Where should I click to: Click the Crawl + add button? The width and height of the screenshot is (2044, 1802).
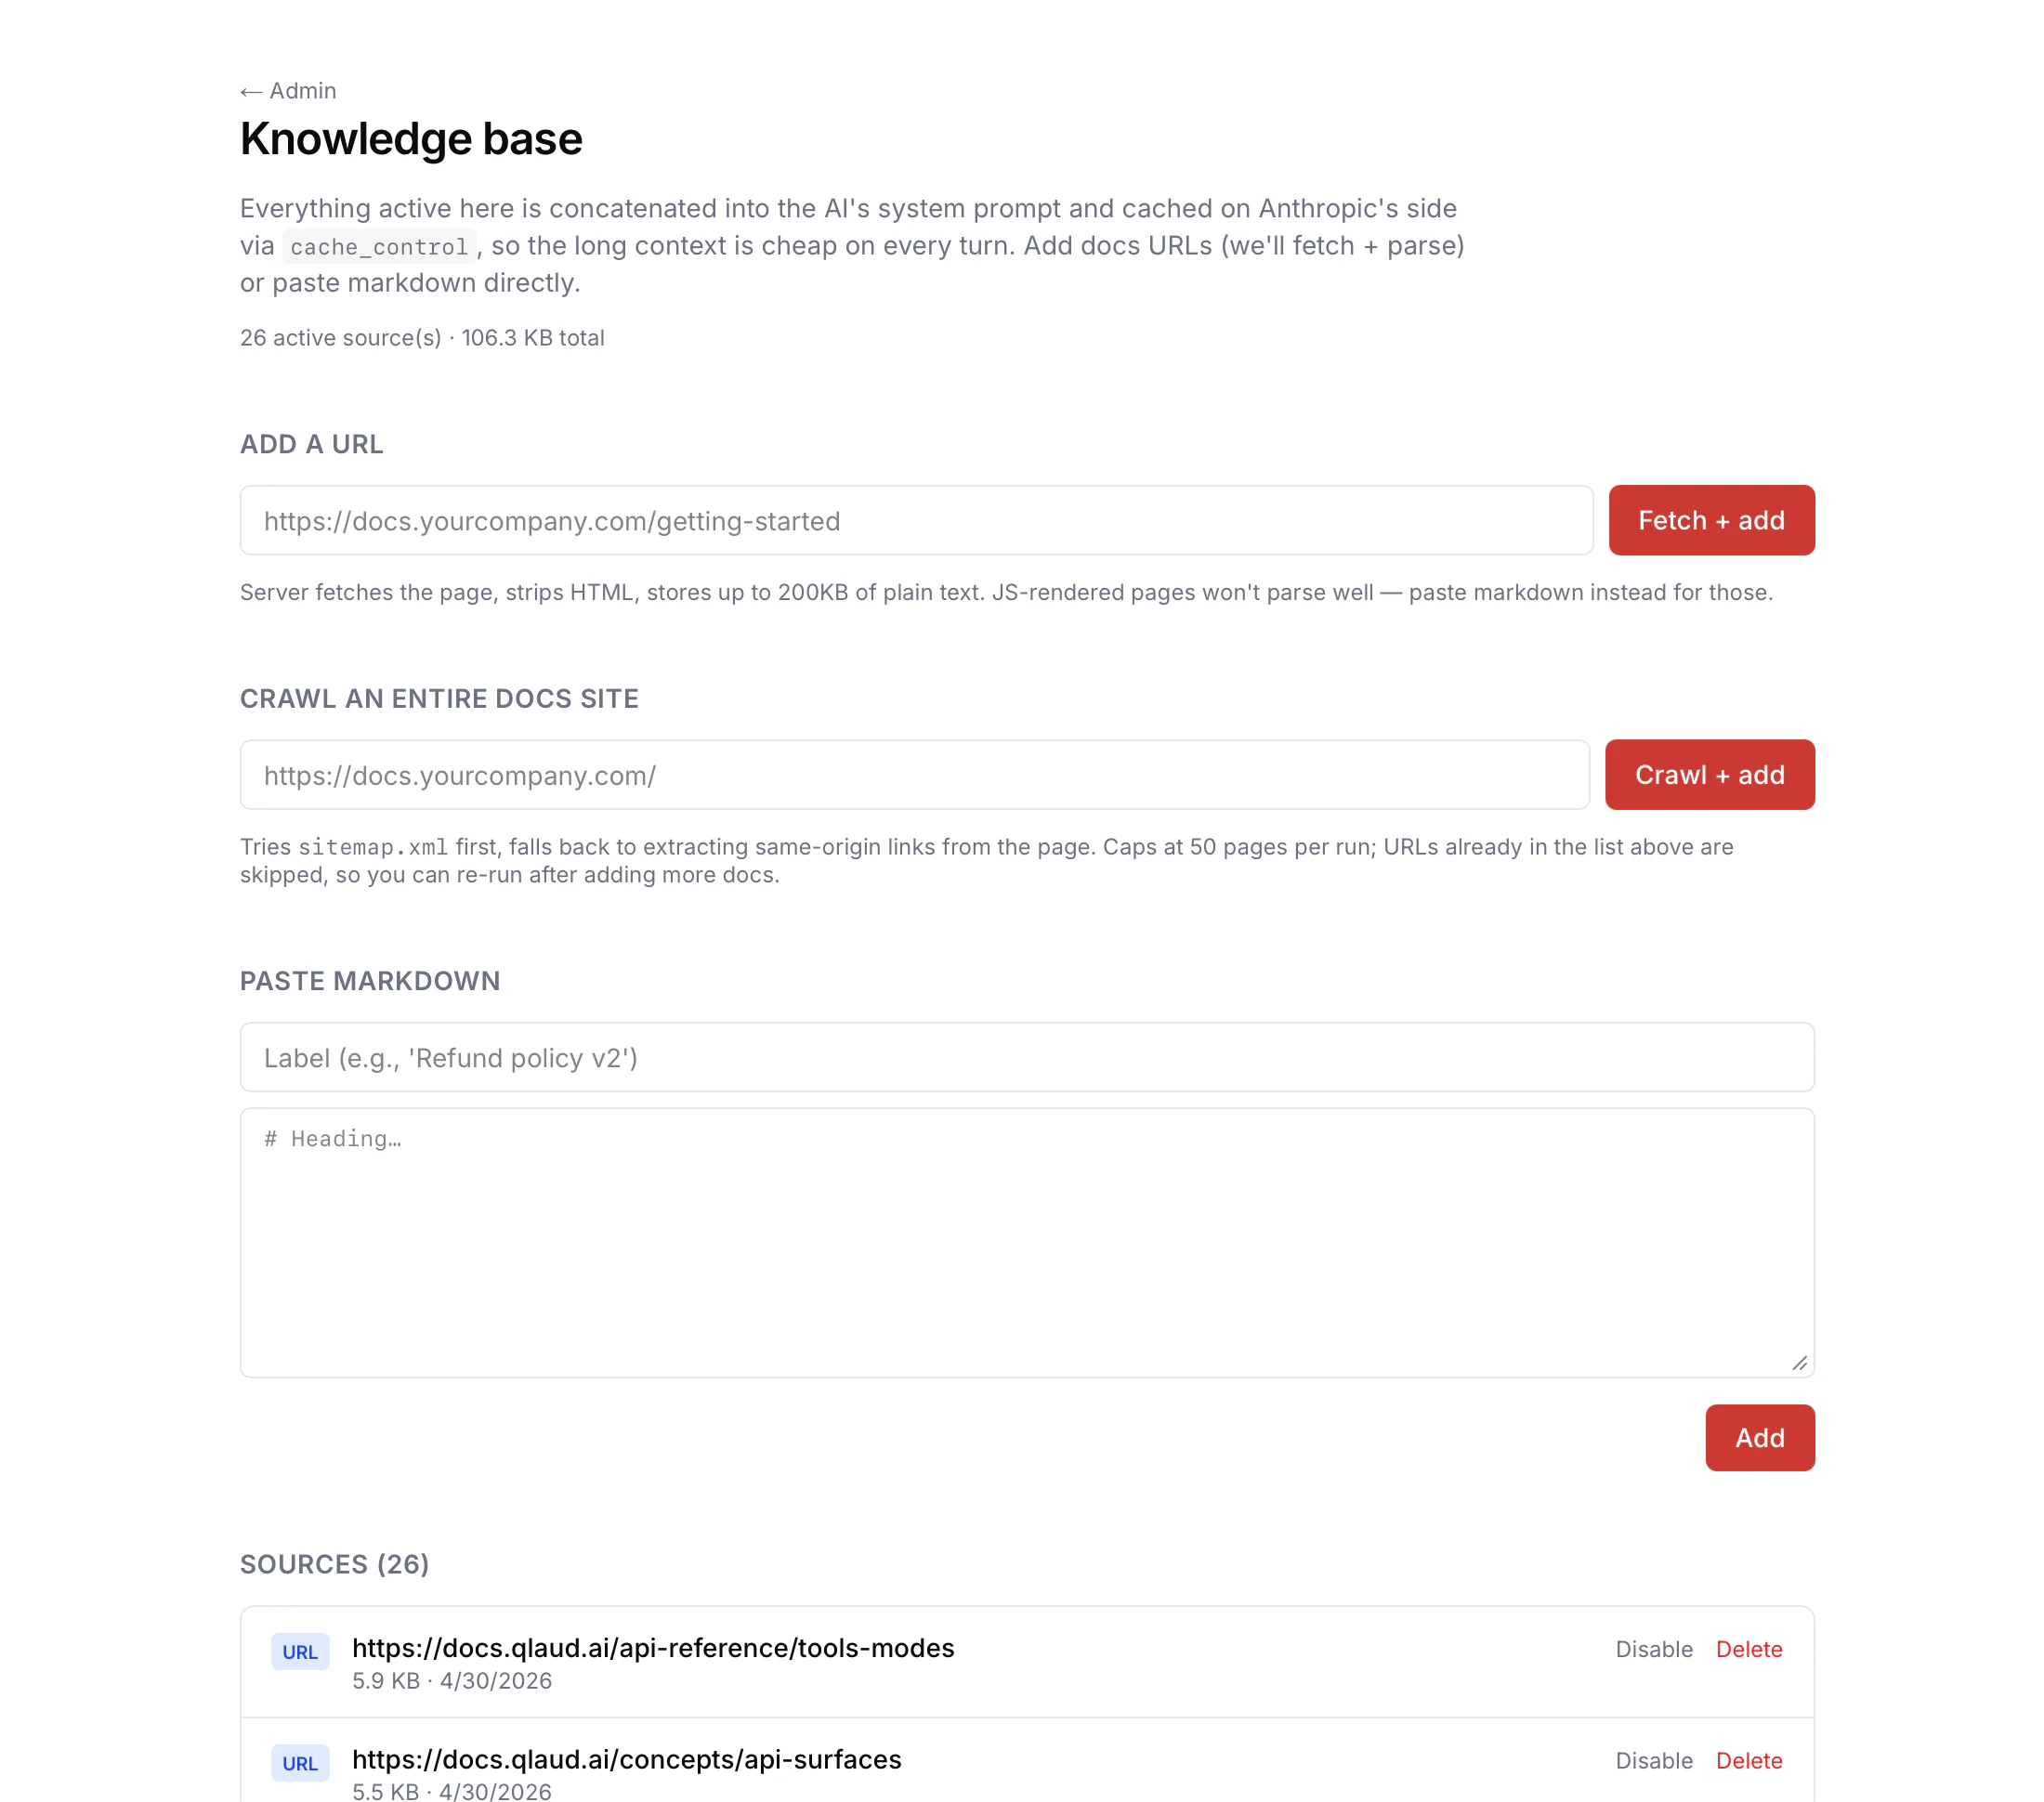(x=1709, y=774)
